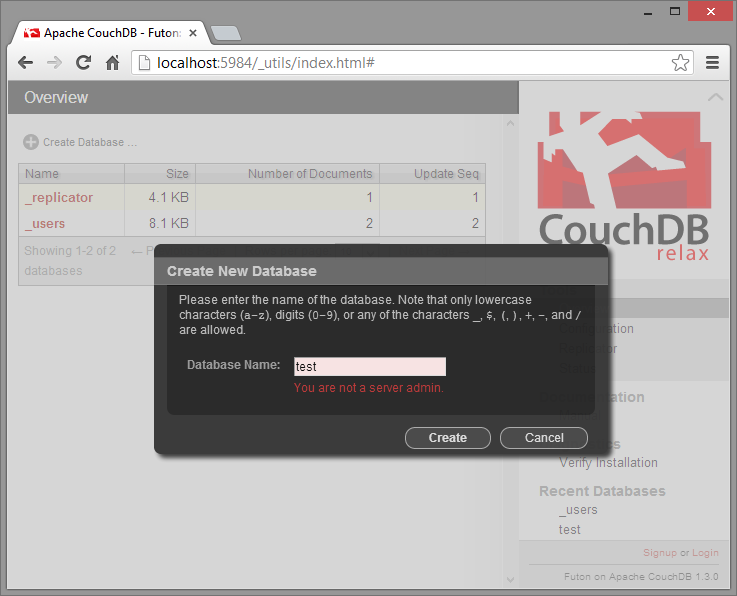Open the _users database row
The image size is (737, 596).
pos(251,223)
